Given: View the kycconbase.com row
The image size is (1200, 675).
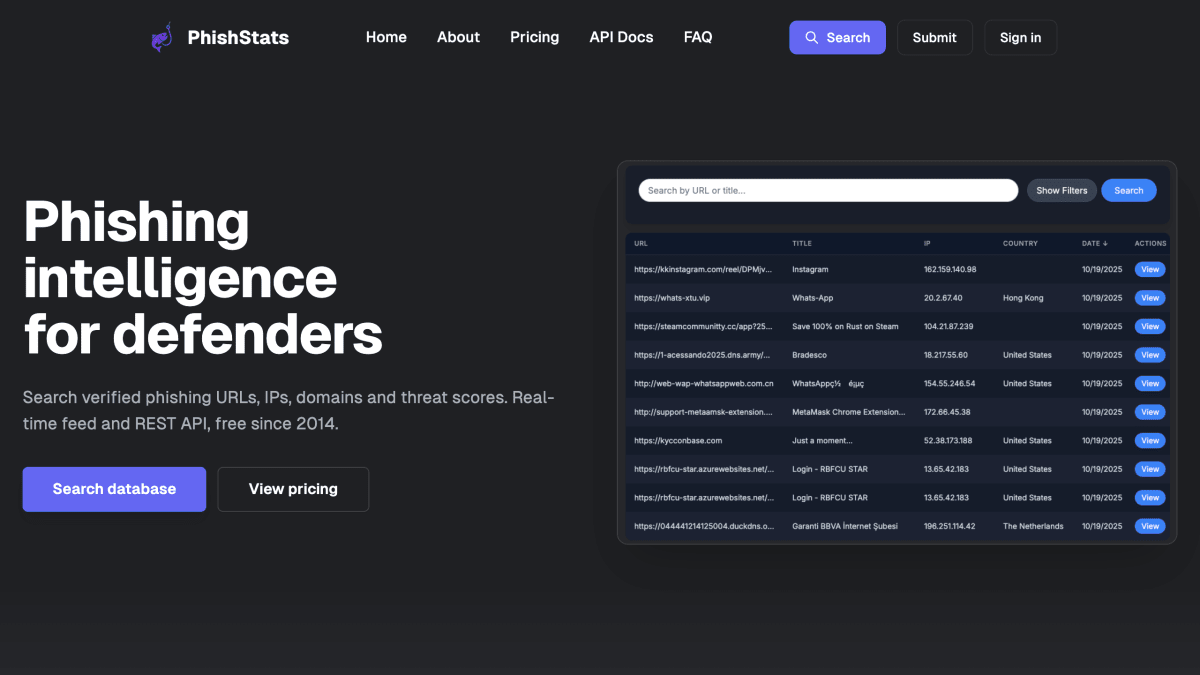Looking at the screenshot, I should [x=1150, y=440].
